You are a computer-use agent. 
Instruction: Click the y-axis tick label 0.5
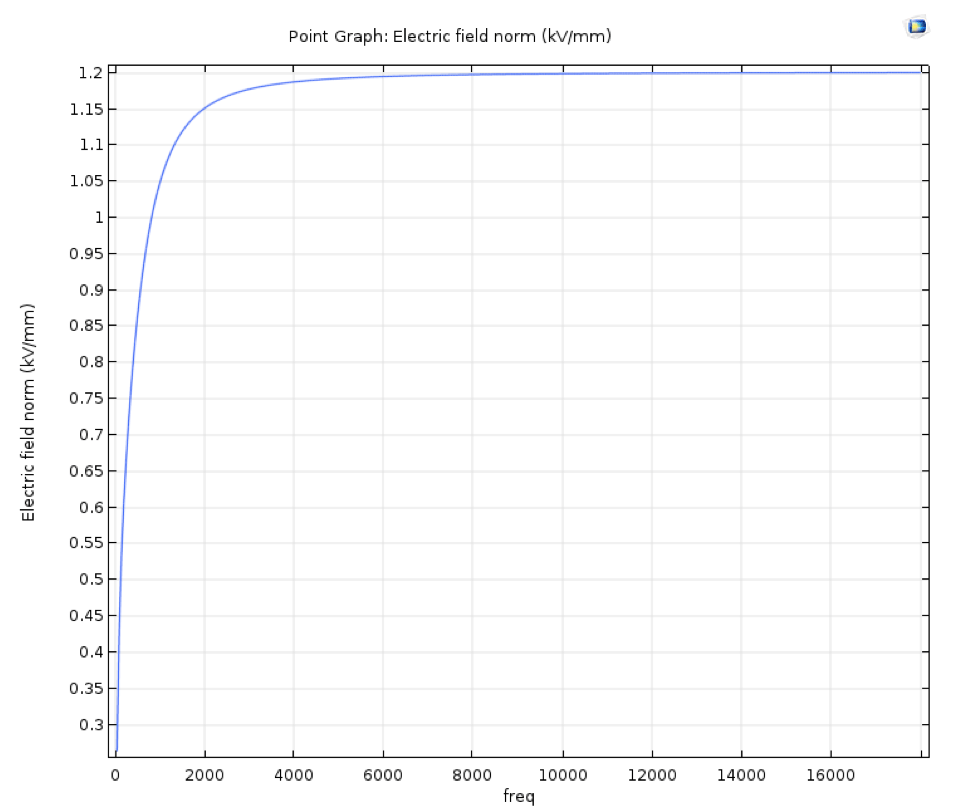pyautogui.click(x=91, y=579)
